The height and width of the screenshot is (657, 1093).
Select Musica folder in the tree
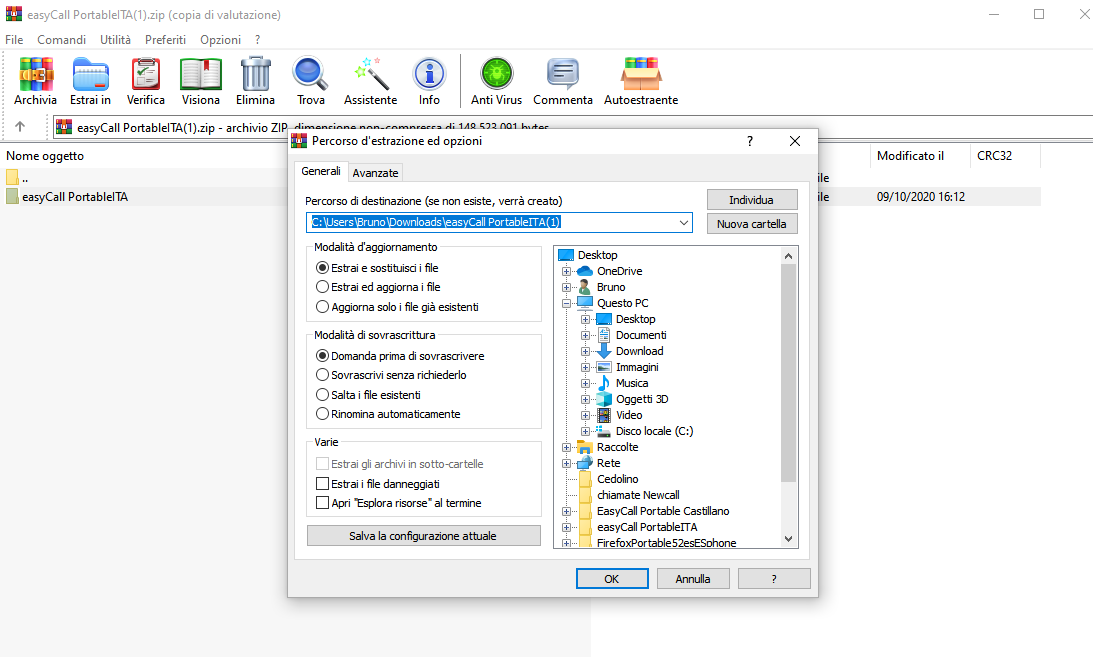[x=632, y=383]
